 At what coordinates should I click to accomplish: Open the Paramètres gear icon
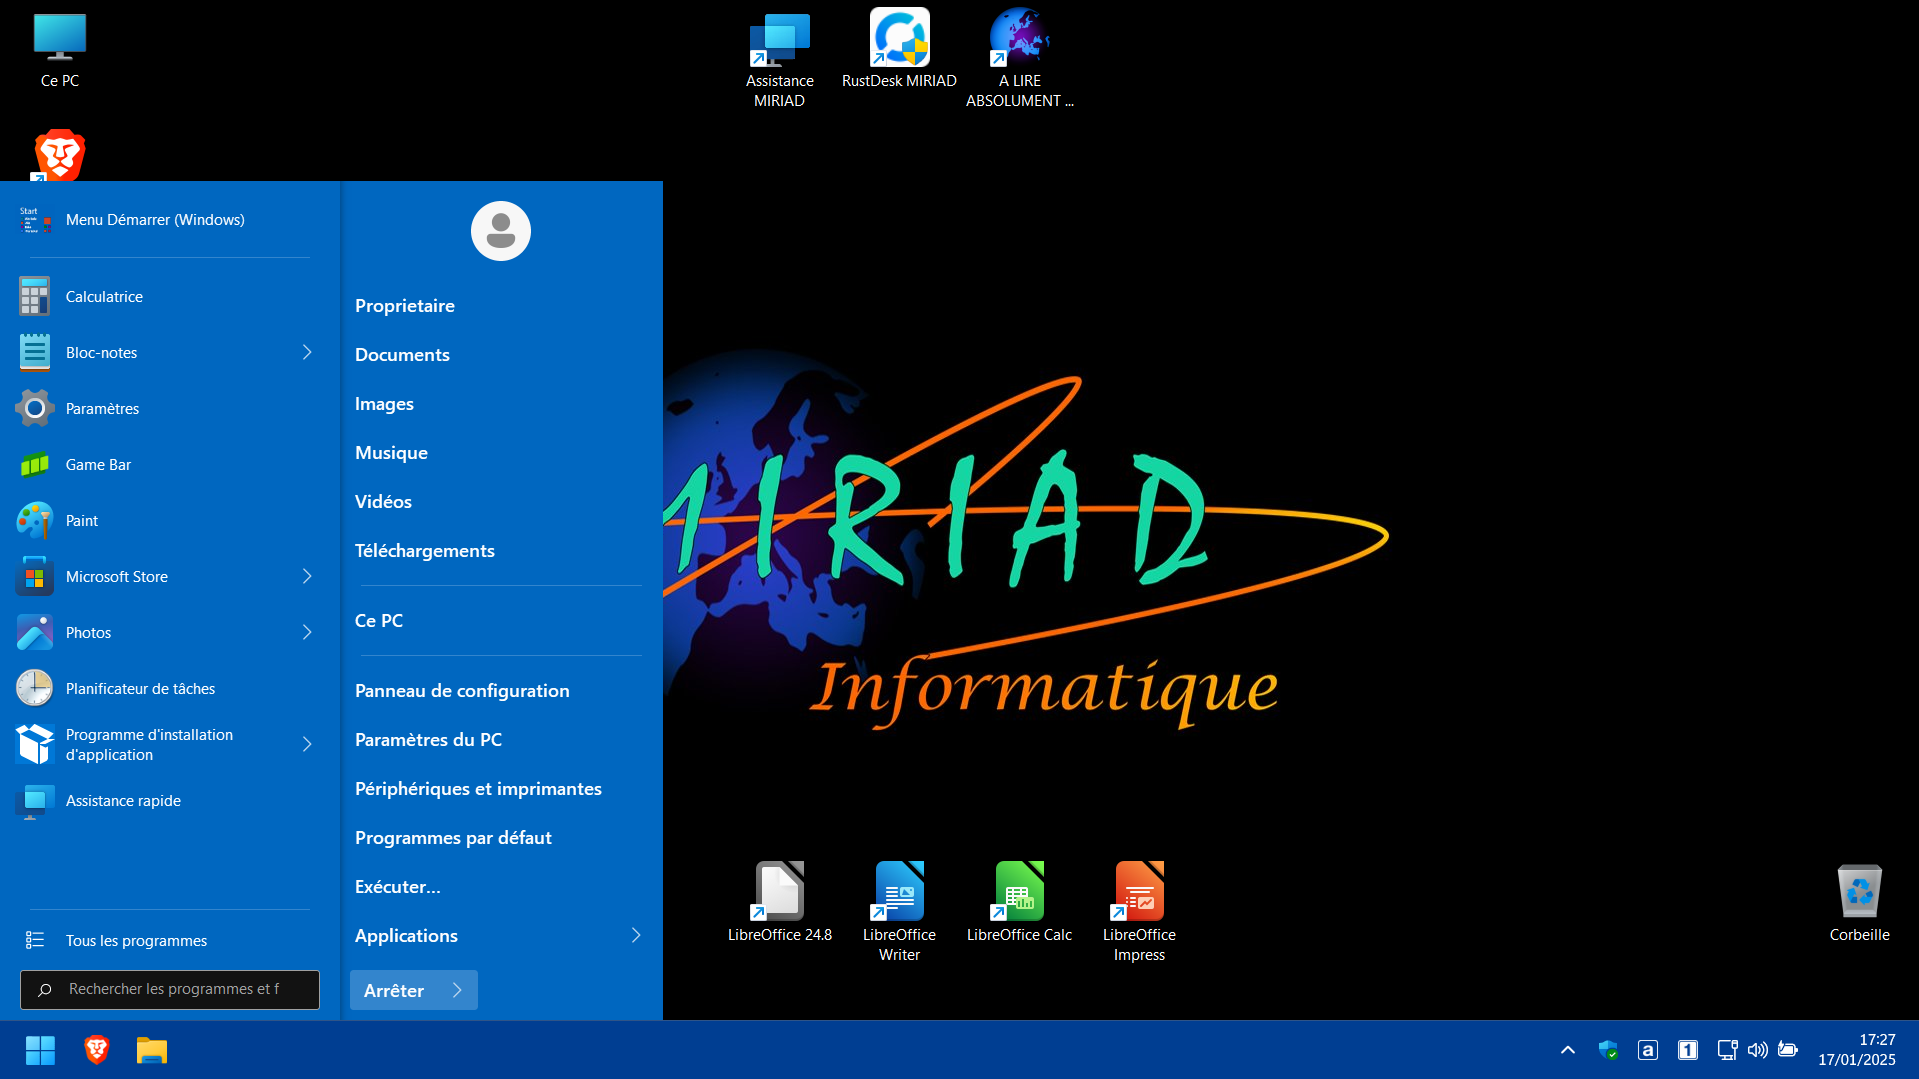(x=34, y=409)
